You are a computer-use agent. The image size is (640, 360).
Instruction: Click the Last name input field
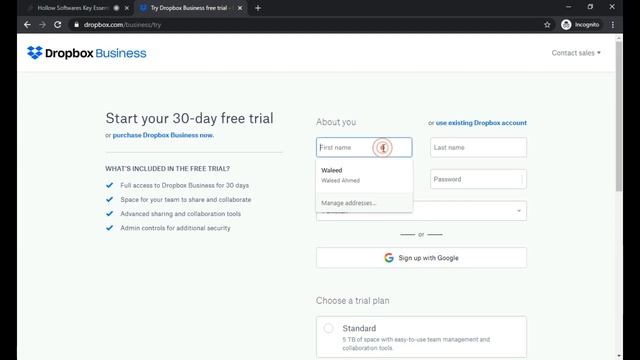(478, 147)
